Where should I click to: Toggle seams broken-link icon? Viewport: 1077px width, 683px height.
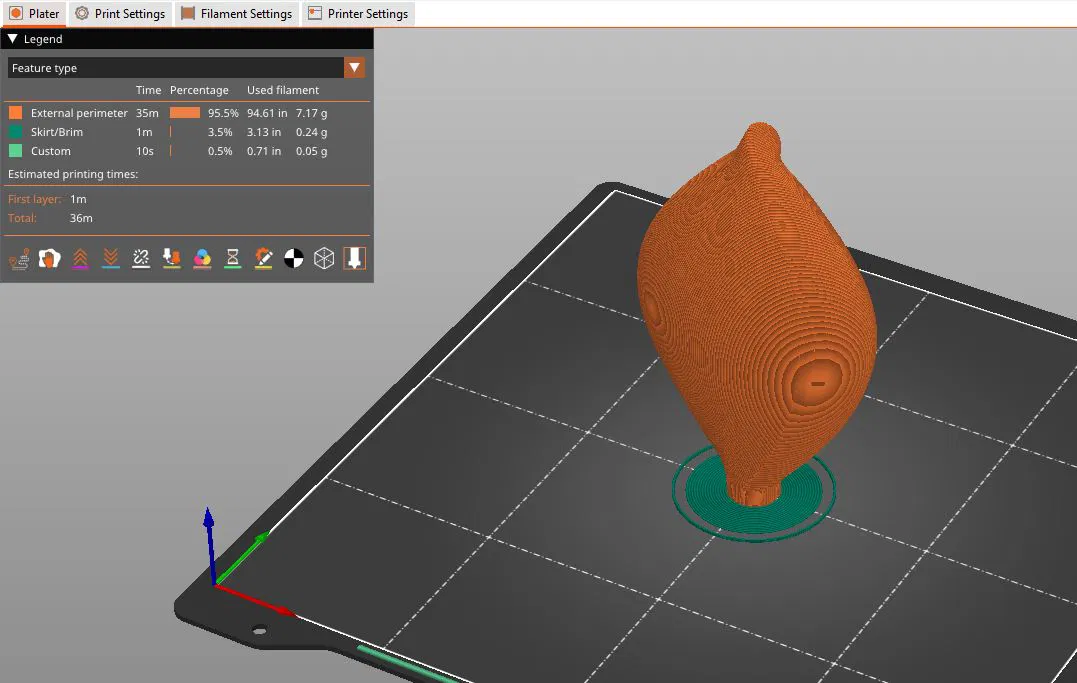click(141, 258)
